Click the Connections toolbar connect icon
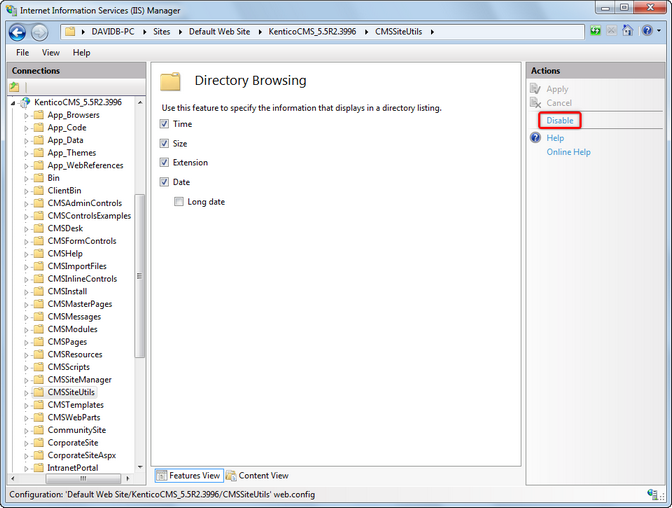Image resolution: width=672 pixels, height=508 pixels. (x=15, y=87)
